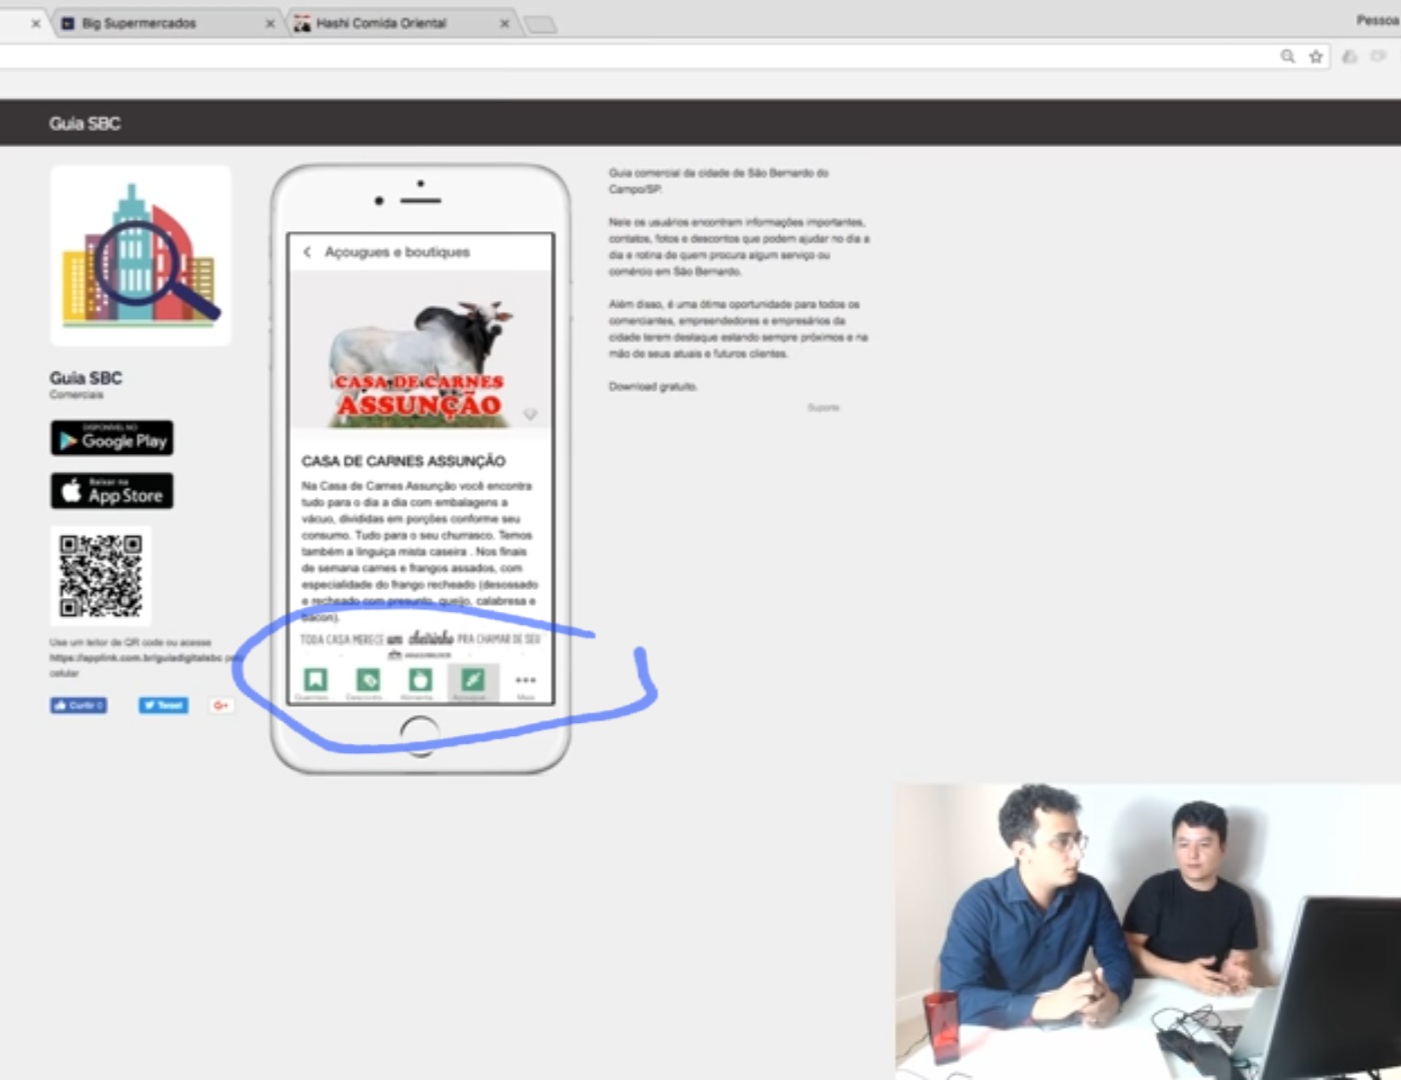The width and height of the screenshot is (1401, 1080).
Task: Click the Casa de Carnes Assunção banner image
Action: (419, 351)
